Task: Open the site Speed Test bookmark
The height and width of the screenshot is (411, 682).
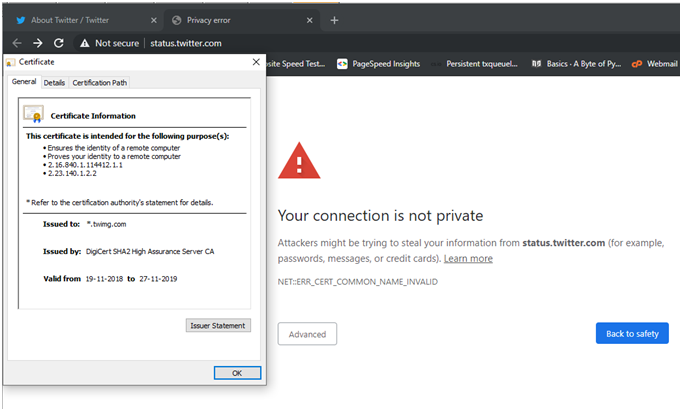Action: [x=296, y=64]
